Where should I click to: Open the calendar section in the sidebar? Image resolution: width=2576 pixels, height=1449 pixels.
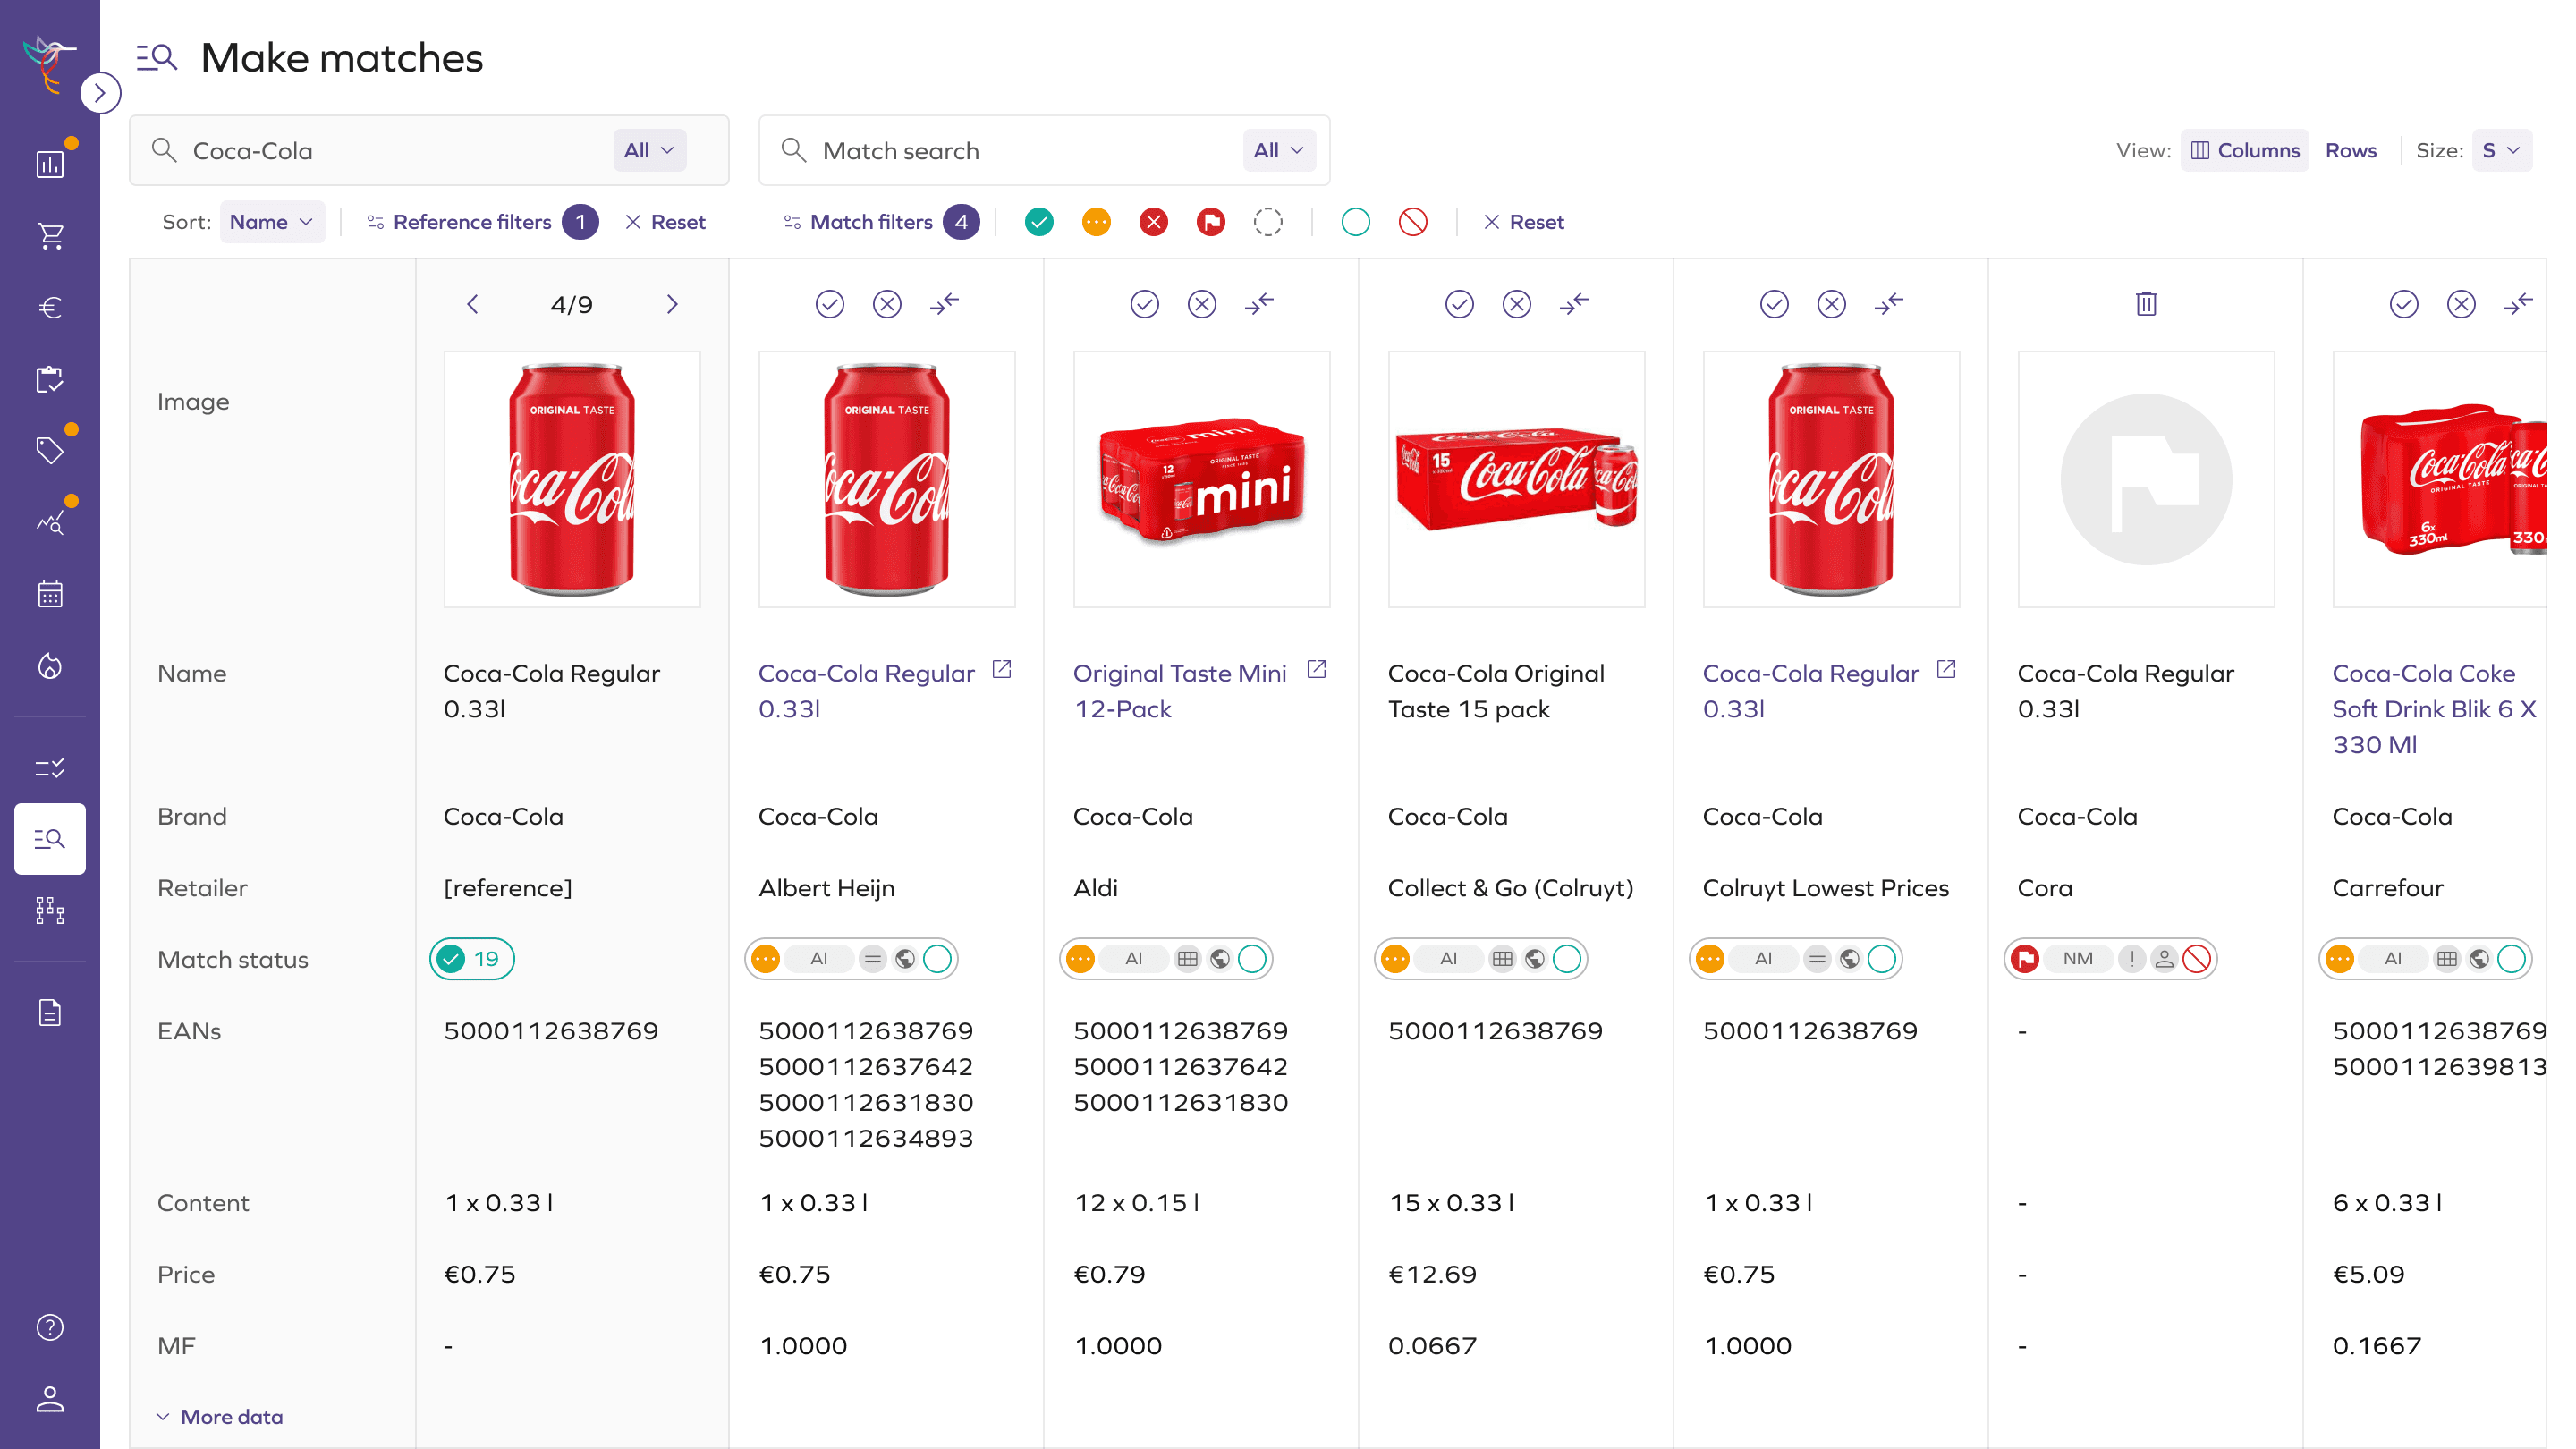(x=50, y=593)
